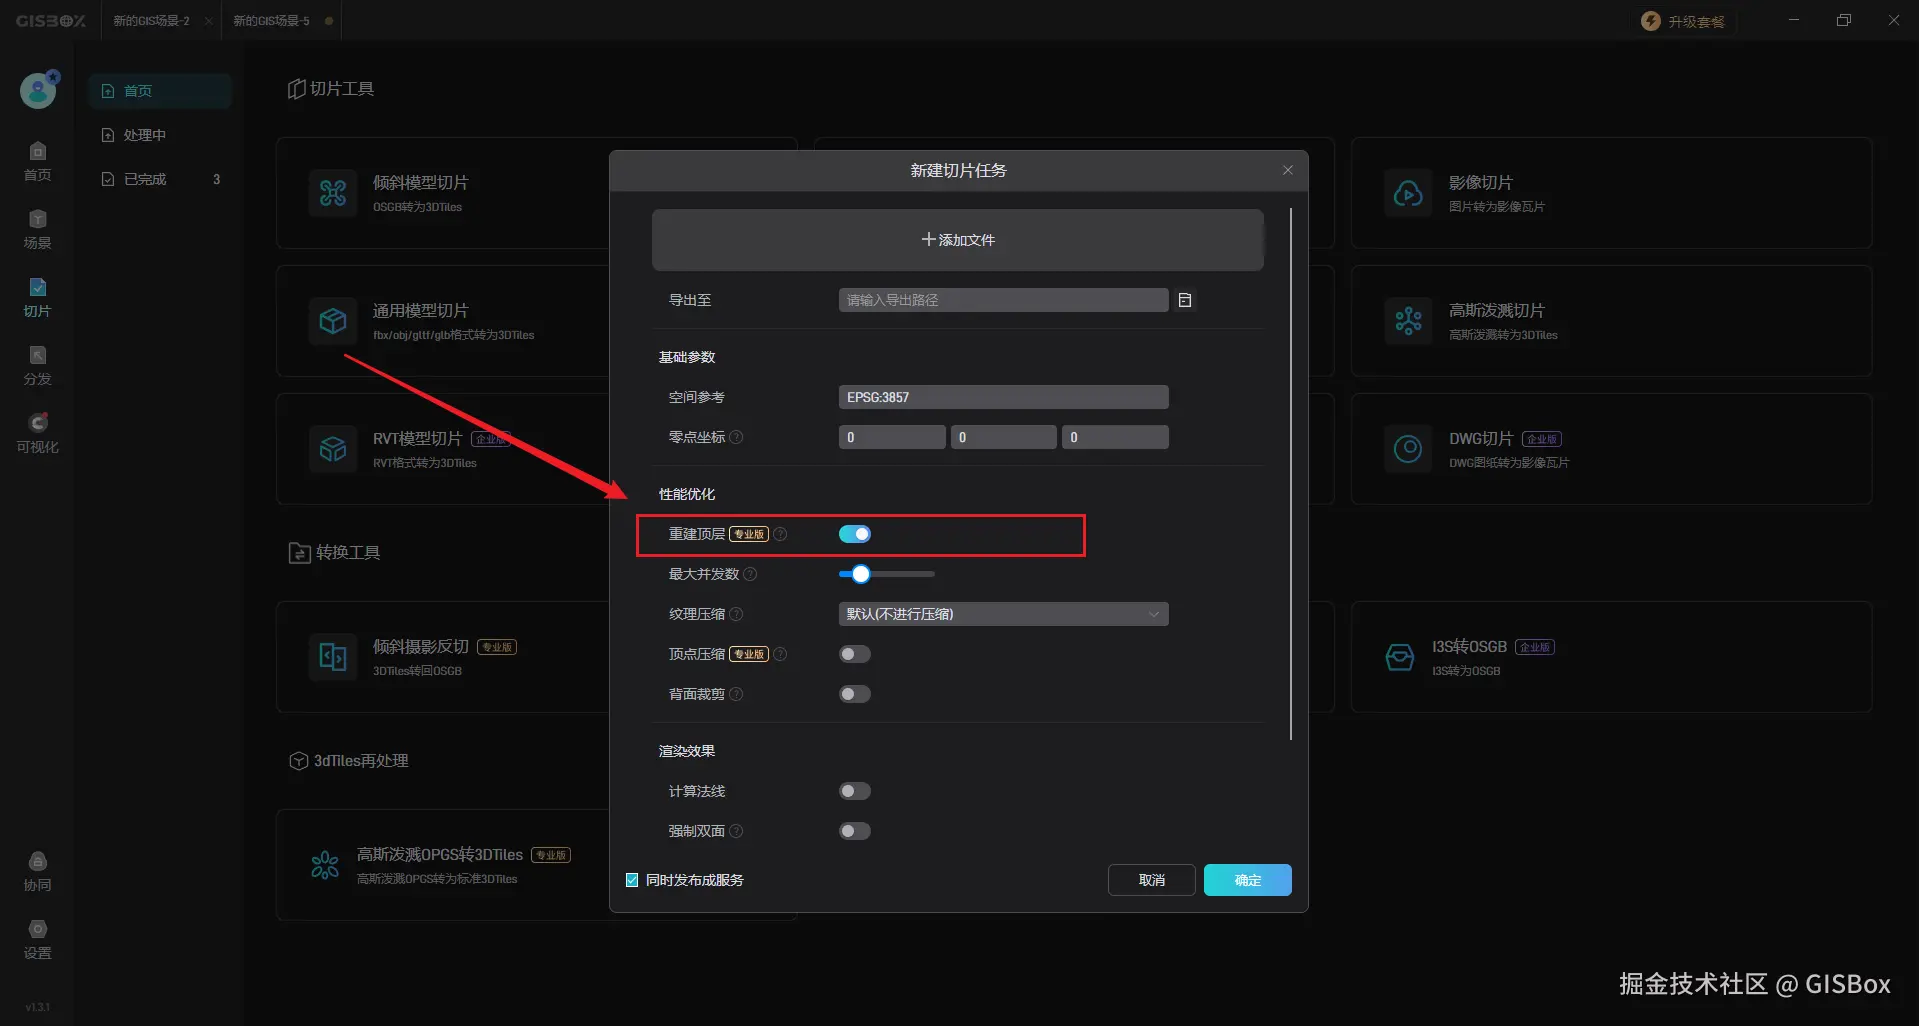Cancel the new slicing task with 取消
Viewport: 1919px width, 1026px height.
[x=1152, y=880]
